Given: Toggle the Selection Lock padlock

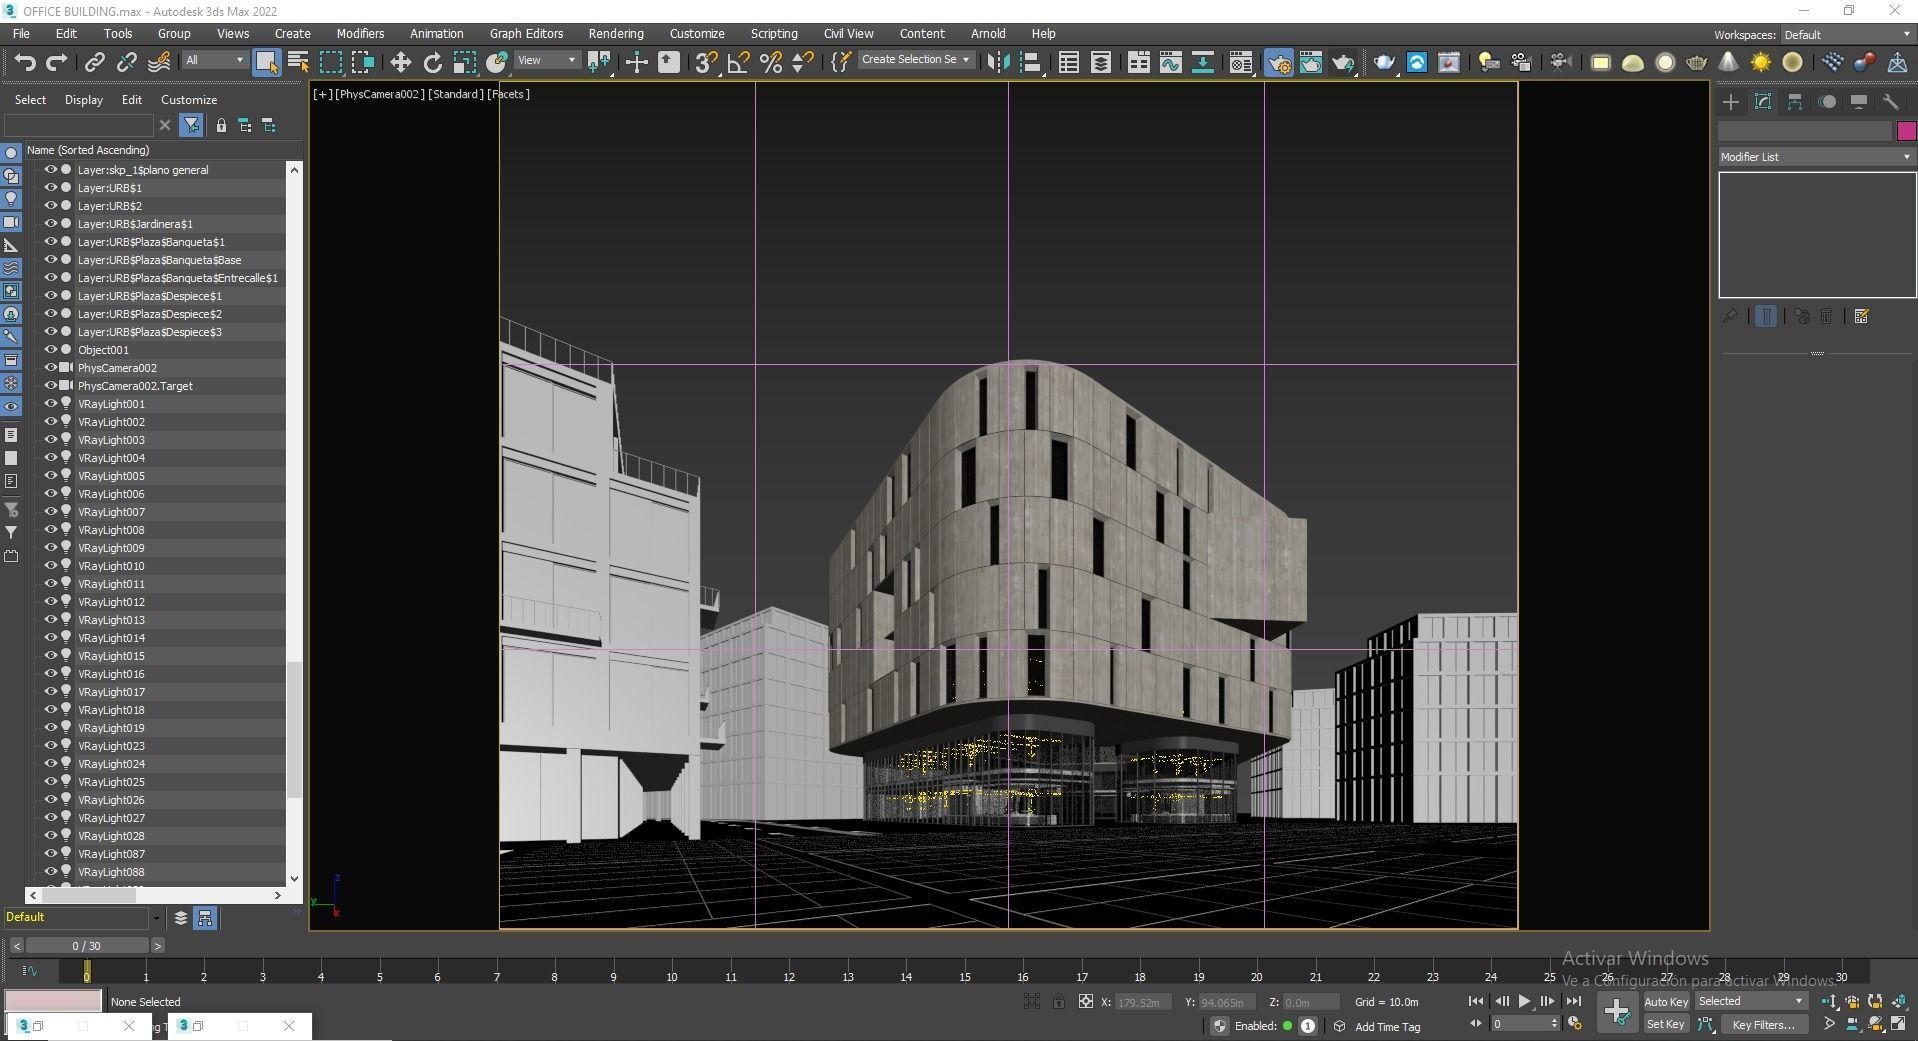Looking at the screenshot, I should click(x=1059, y=1001).
